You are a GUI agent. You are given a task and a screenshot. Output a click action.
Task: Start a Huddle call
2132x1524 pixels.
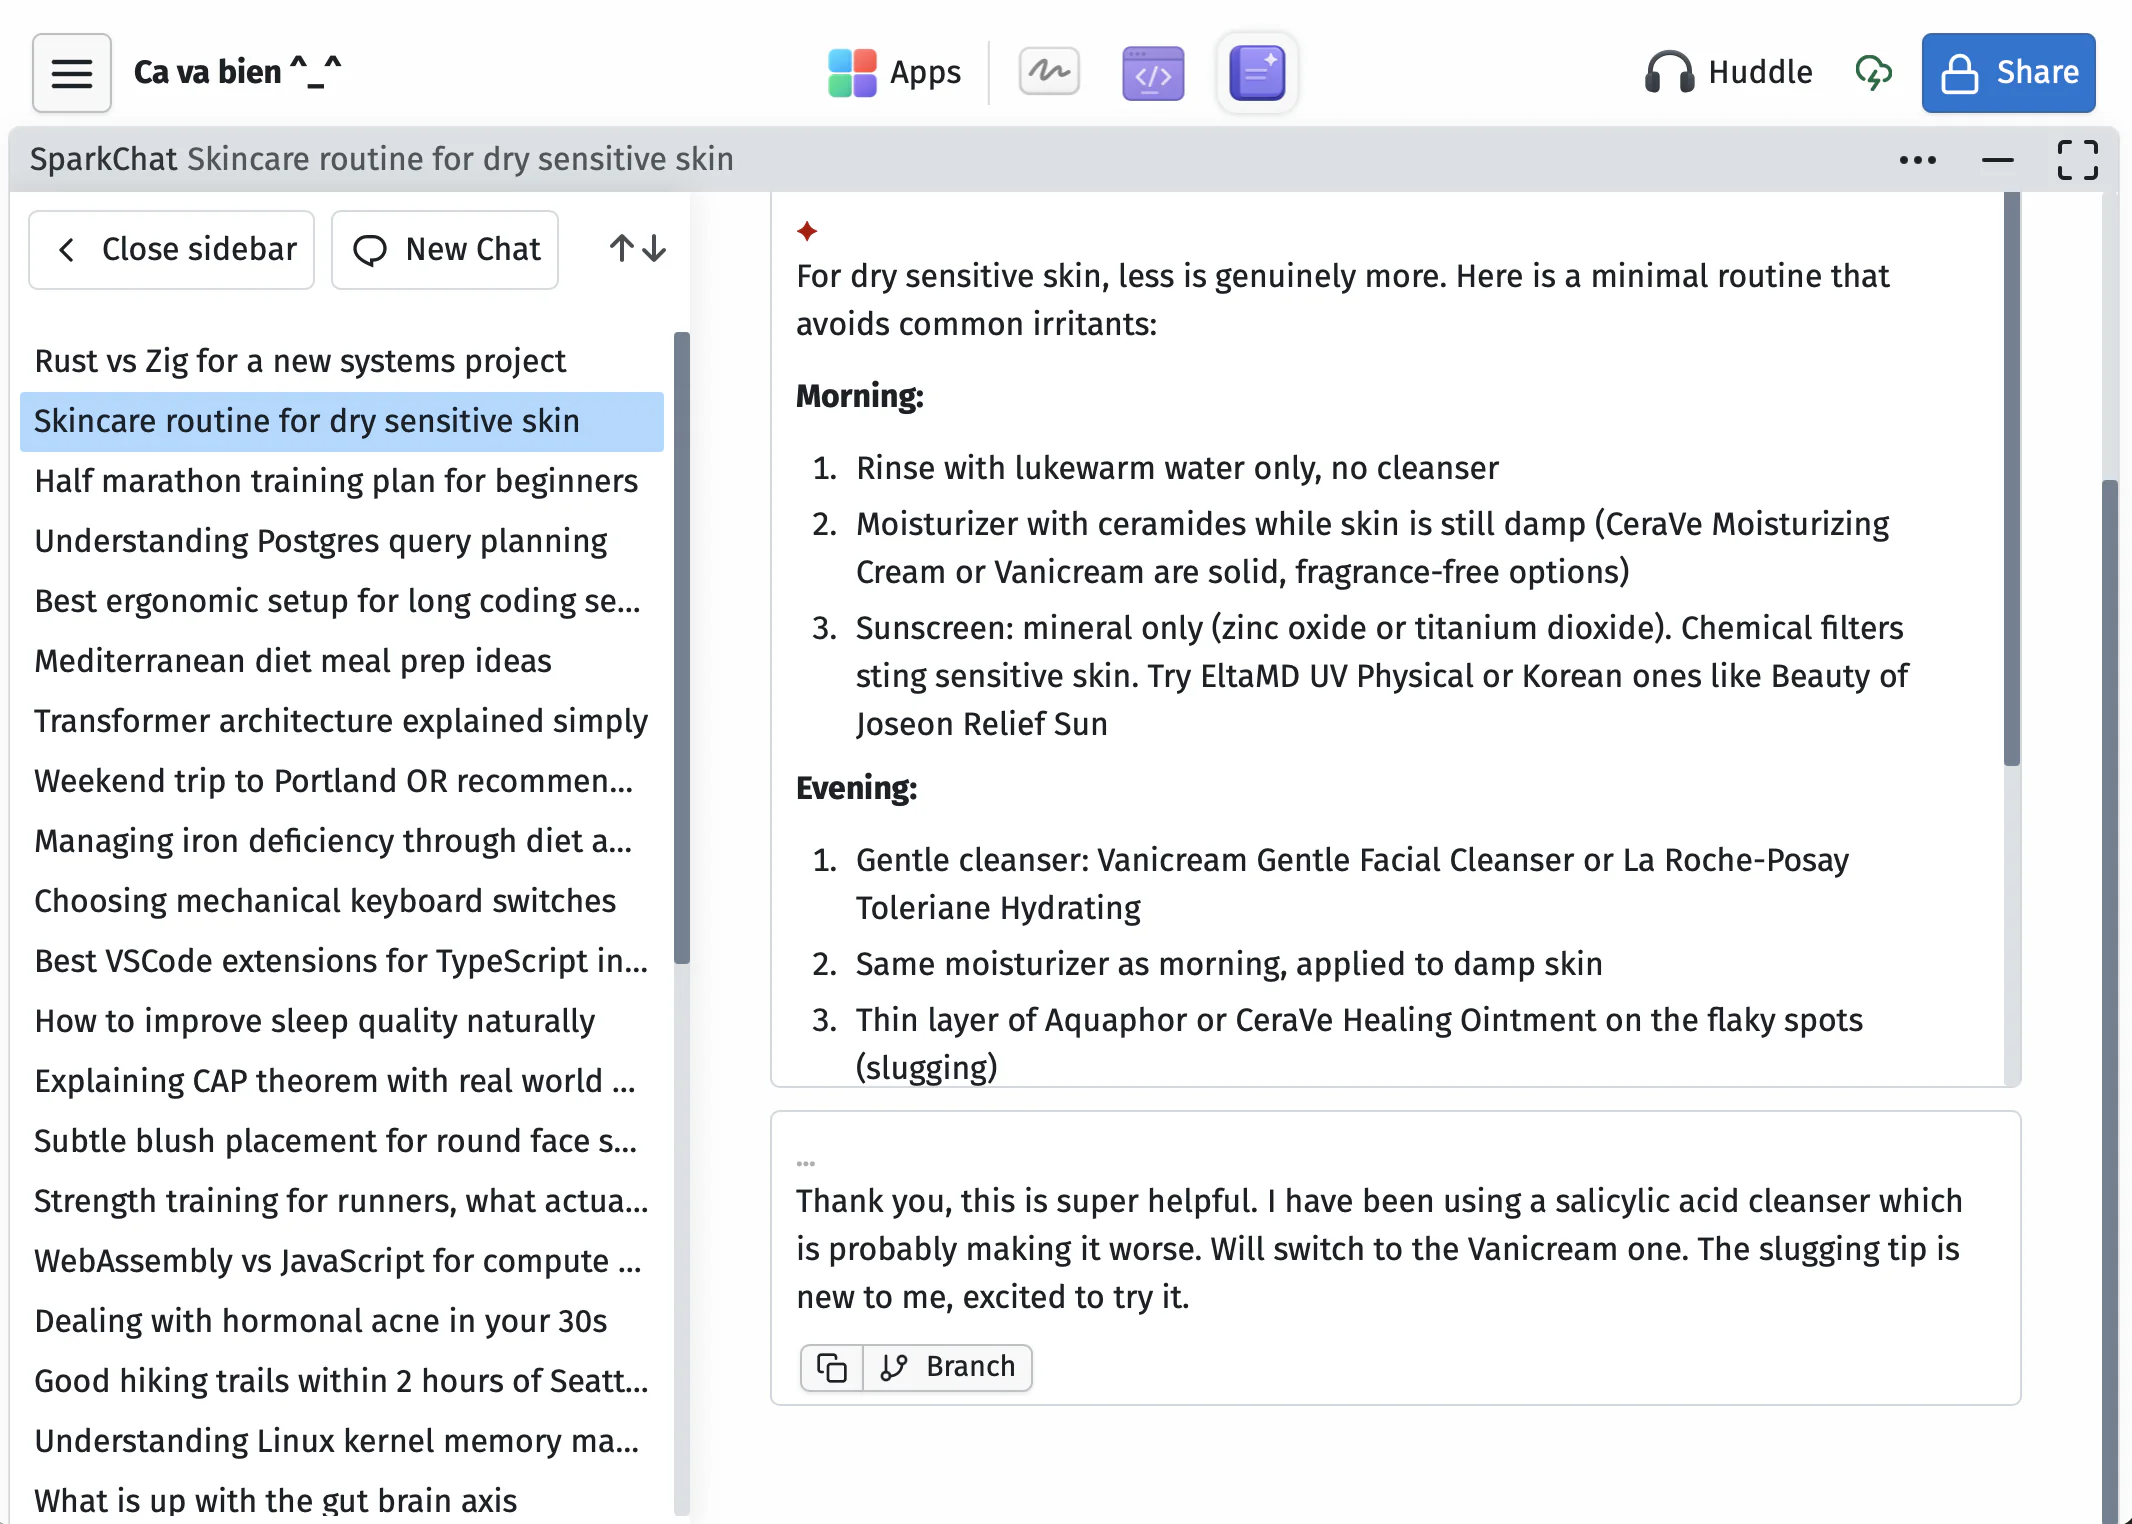(1728, 73)
